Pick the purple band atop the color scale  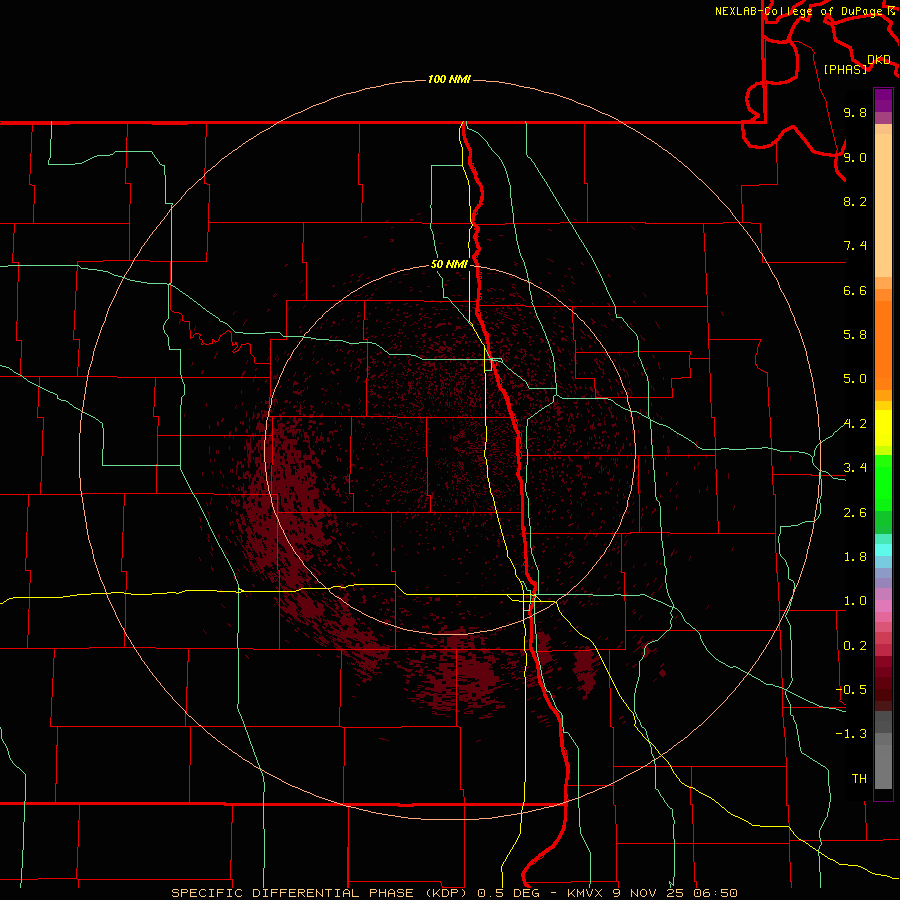[883, 100]
